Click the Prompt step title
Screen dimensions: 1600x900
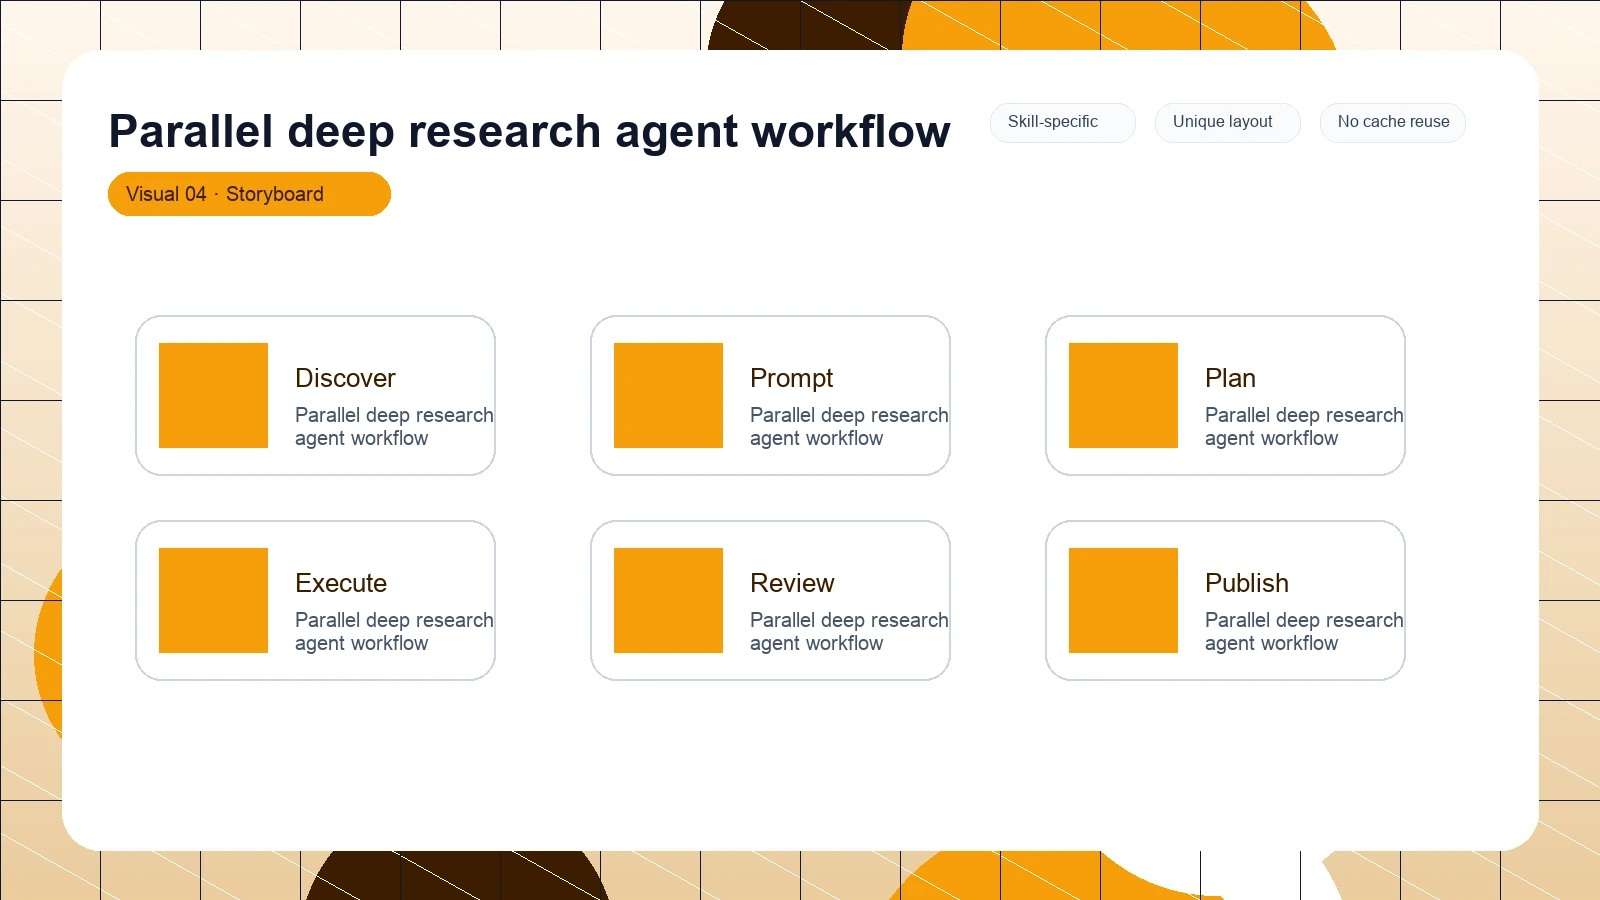[791, 378]
